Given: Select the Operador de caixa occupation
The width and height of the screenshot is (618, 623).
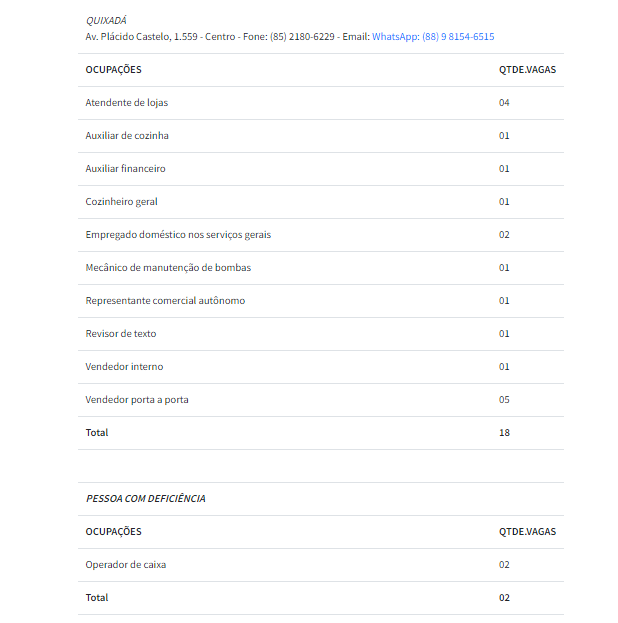Looking at the screenshot, I should (x=126, y=565).
